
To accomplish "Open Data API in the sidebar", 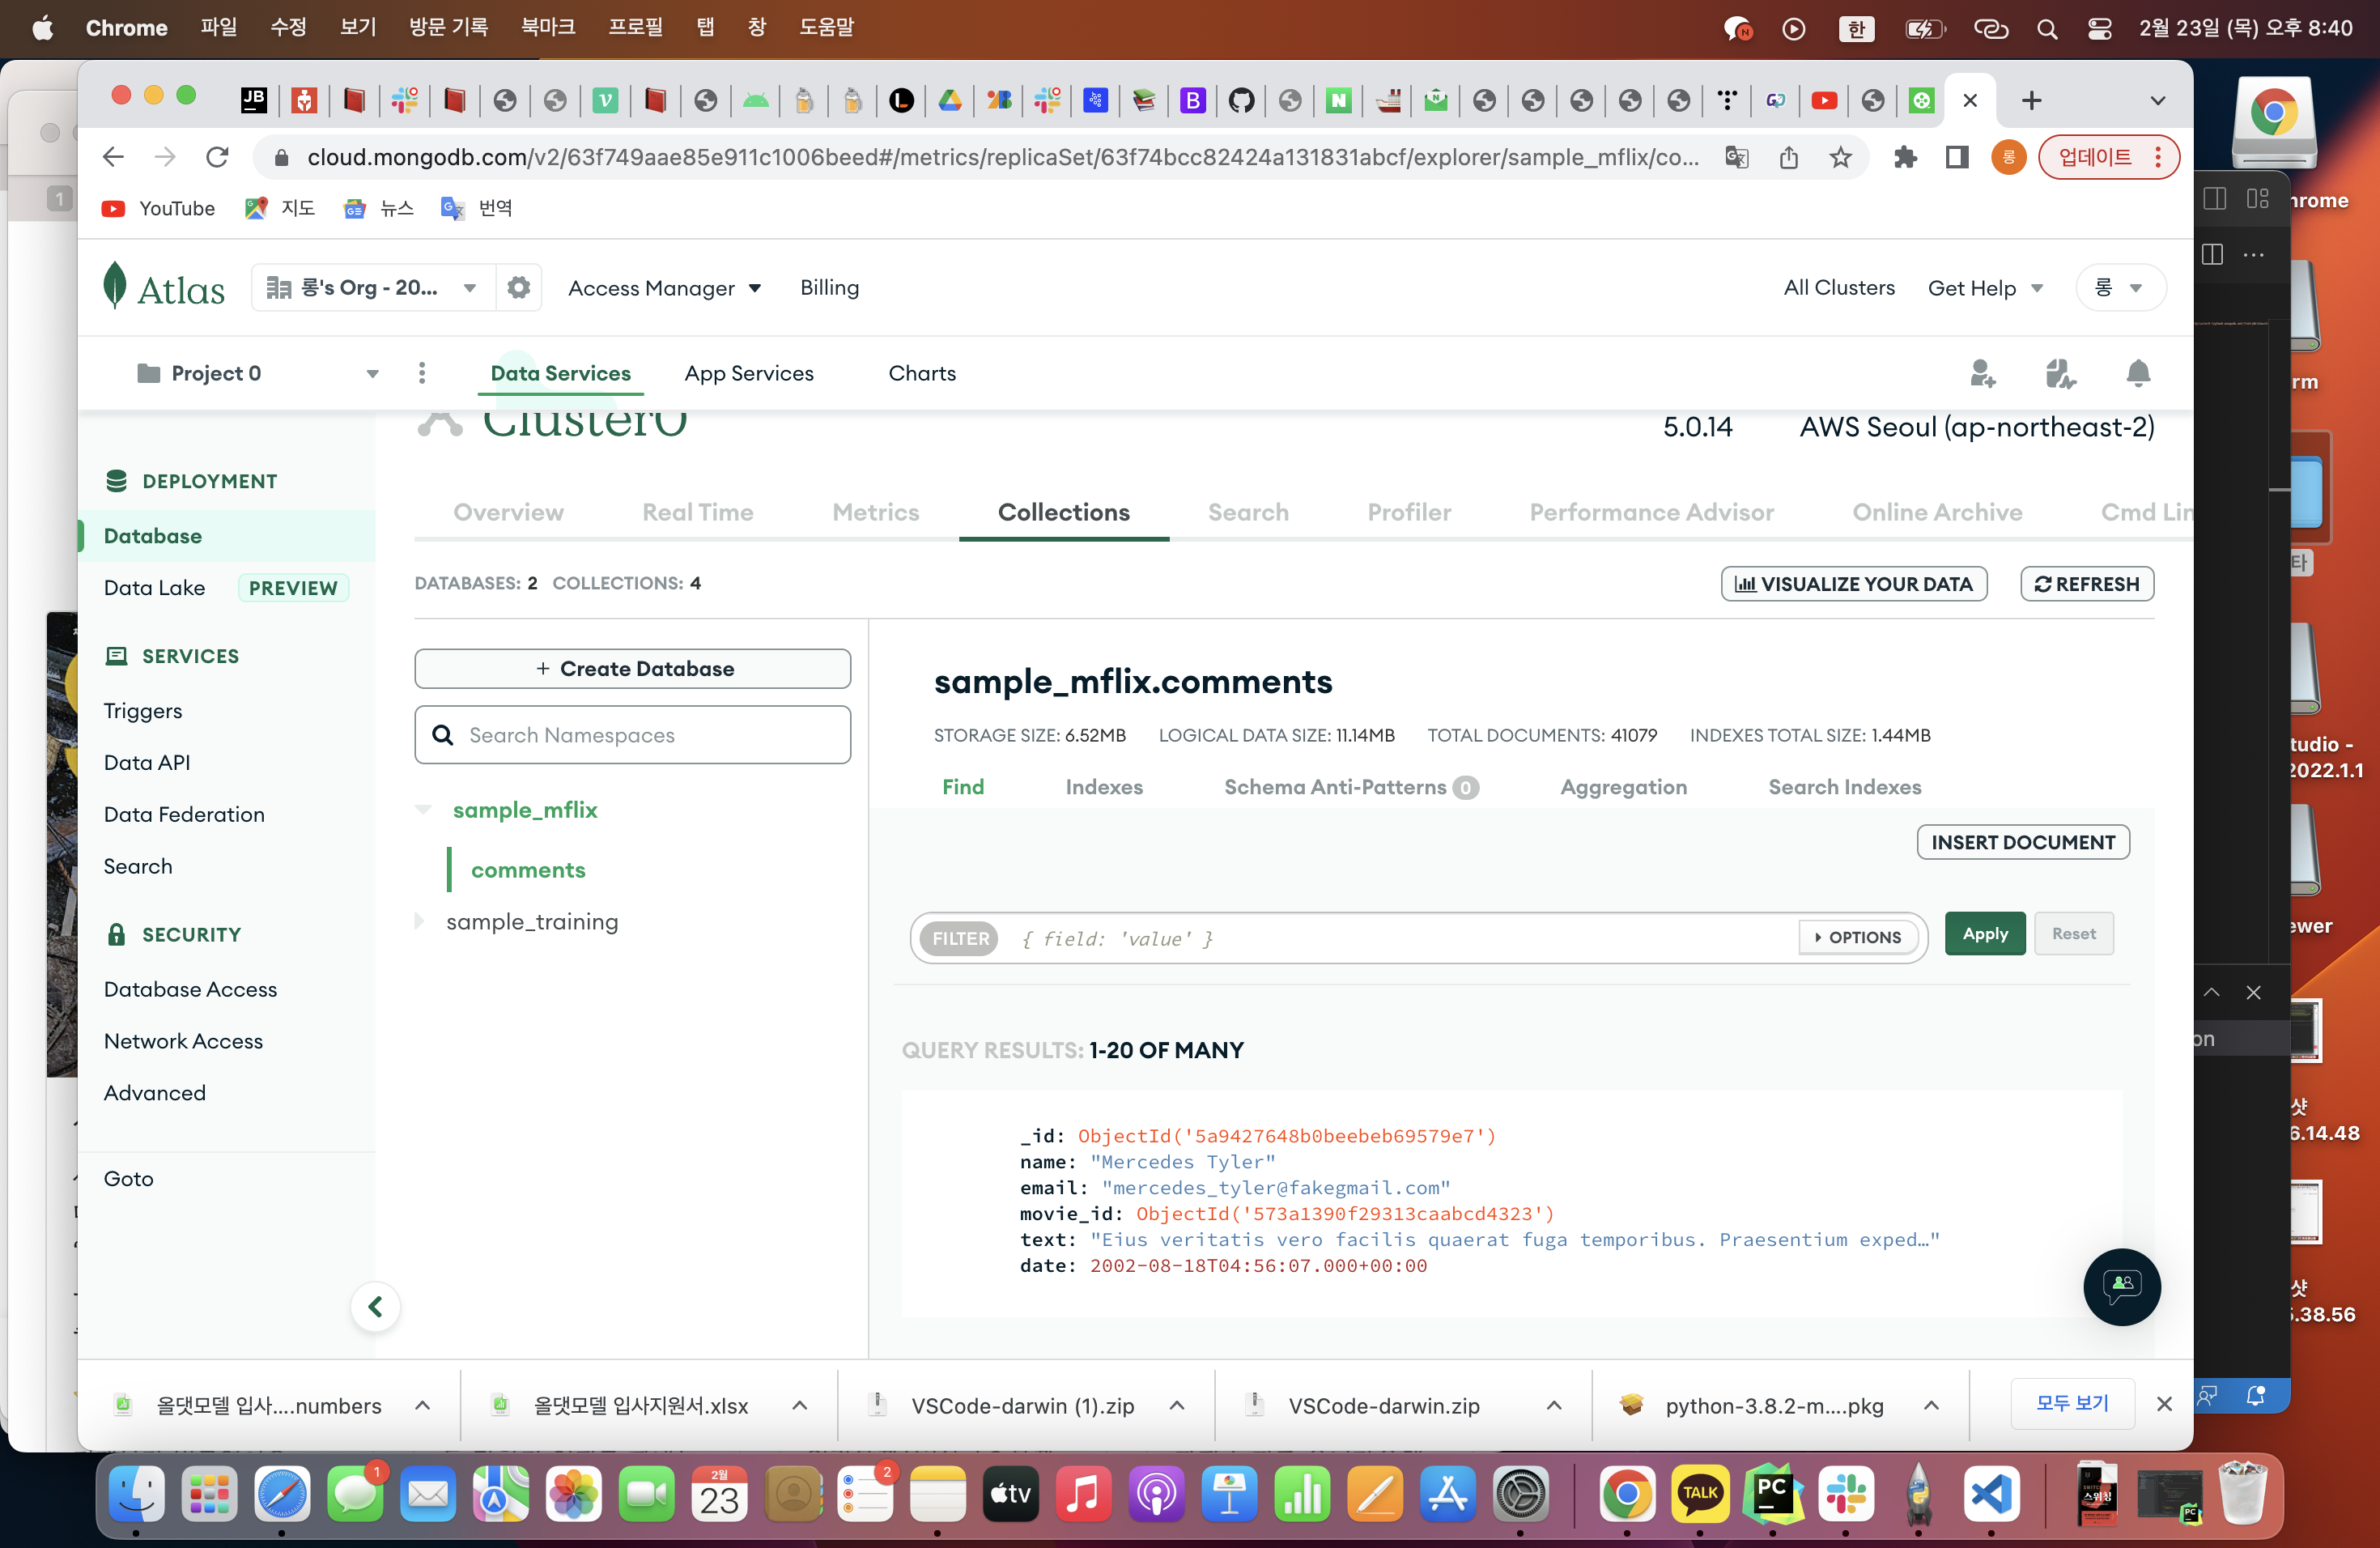I will click(x=147, y=762).
